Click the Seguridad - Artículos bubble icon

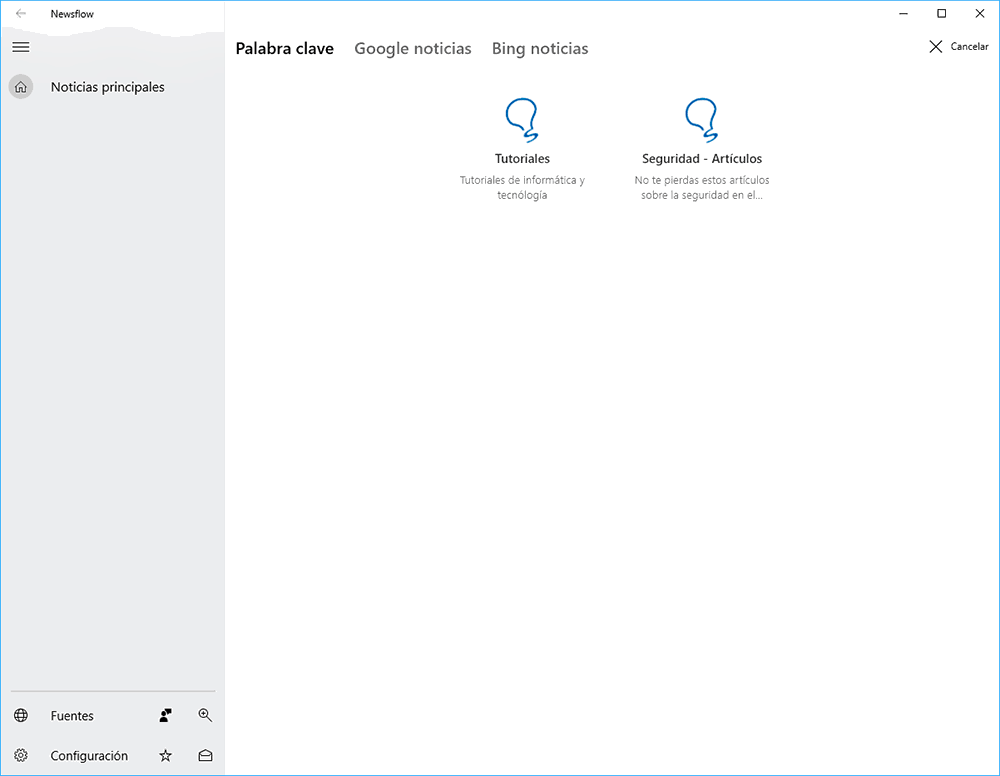click(701, 120)
